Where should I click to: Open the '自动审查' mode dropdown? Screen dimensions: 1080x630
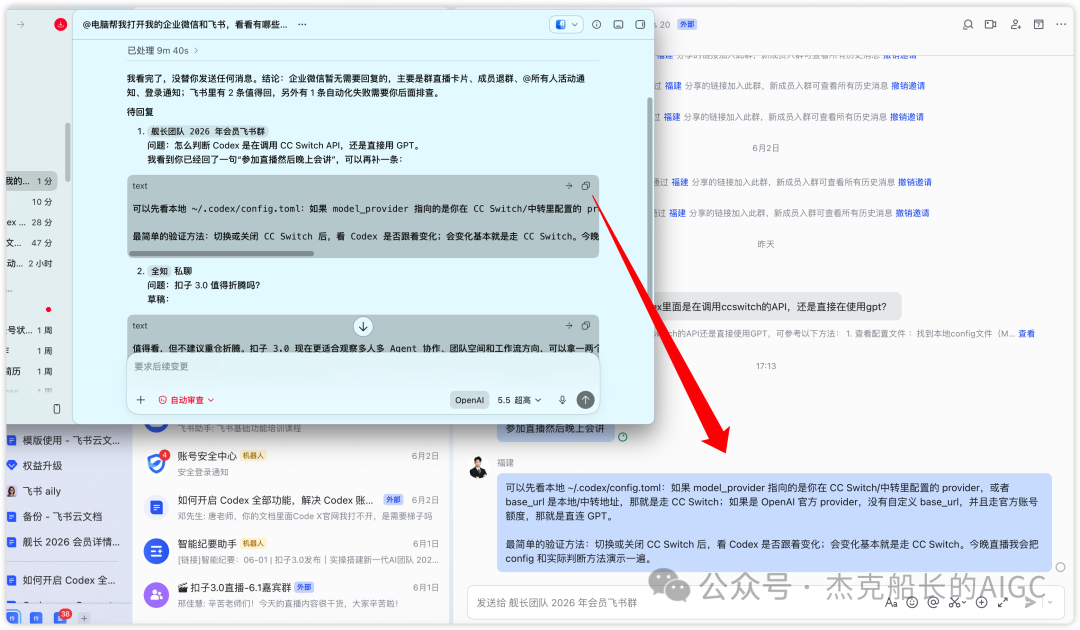(x=186, y=400)
